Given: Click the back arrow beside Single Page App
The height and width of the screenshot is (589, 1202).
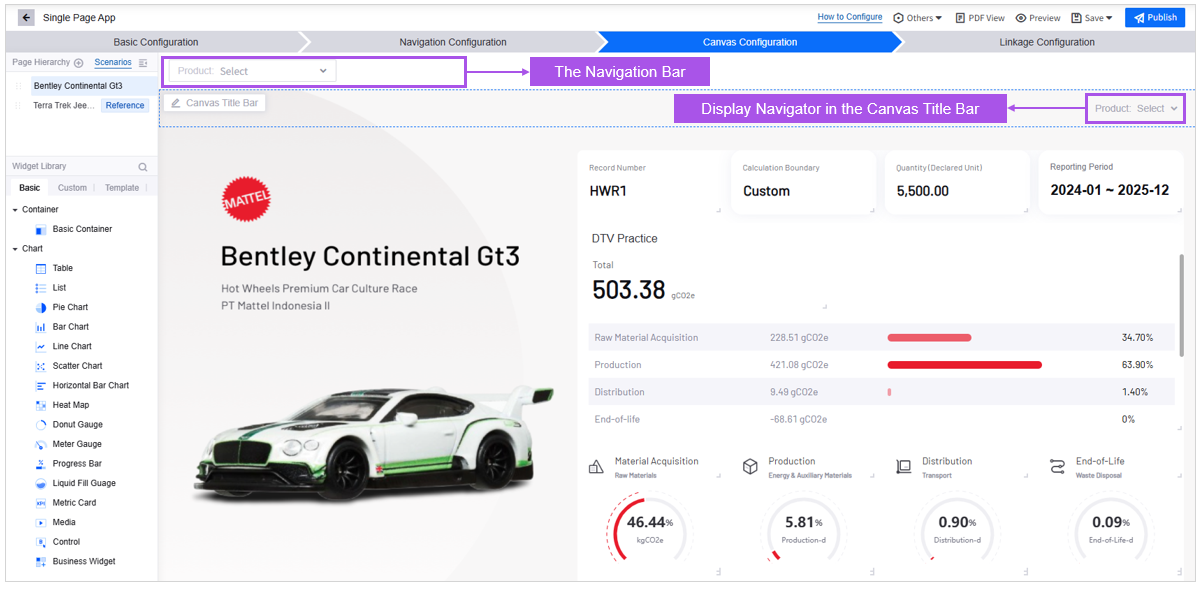Looking at the screenshot, I should (26, 18).
